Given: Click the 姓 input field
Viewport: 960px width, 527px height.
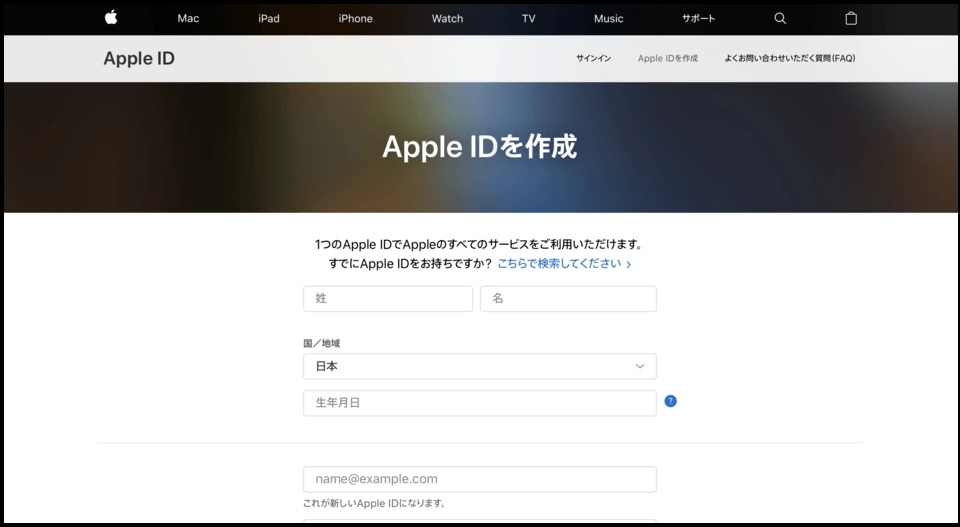Looking at the screenshot, I should (x=388, y=299).
